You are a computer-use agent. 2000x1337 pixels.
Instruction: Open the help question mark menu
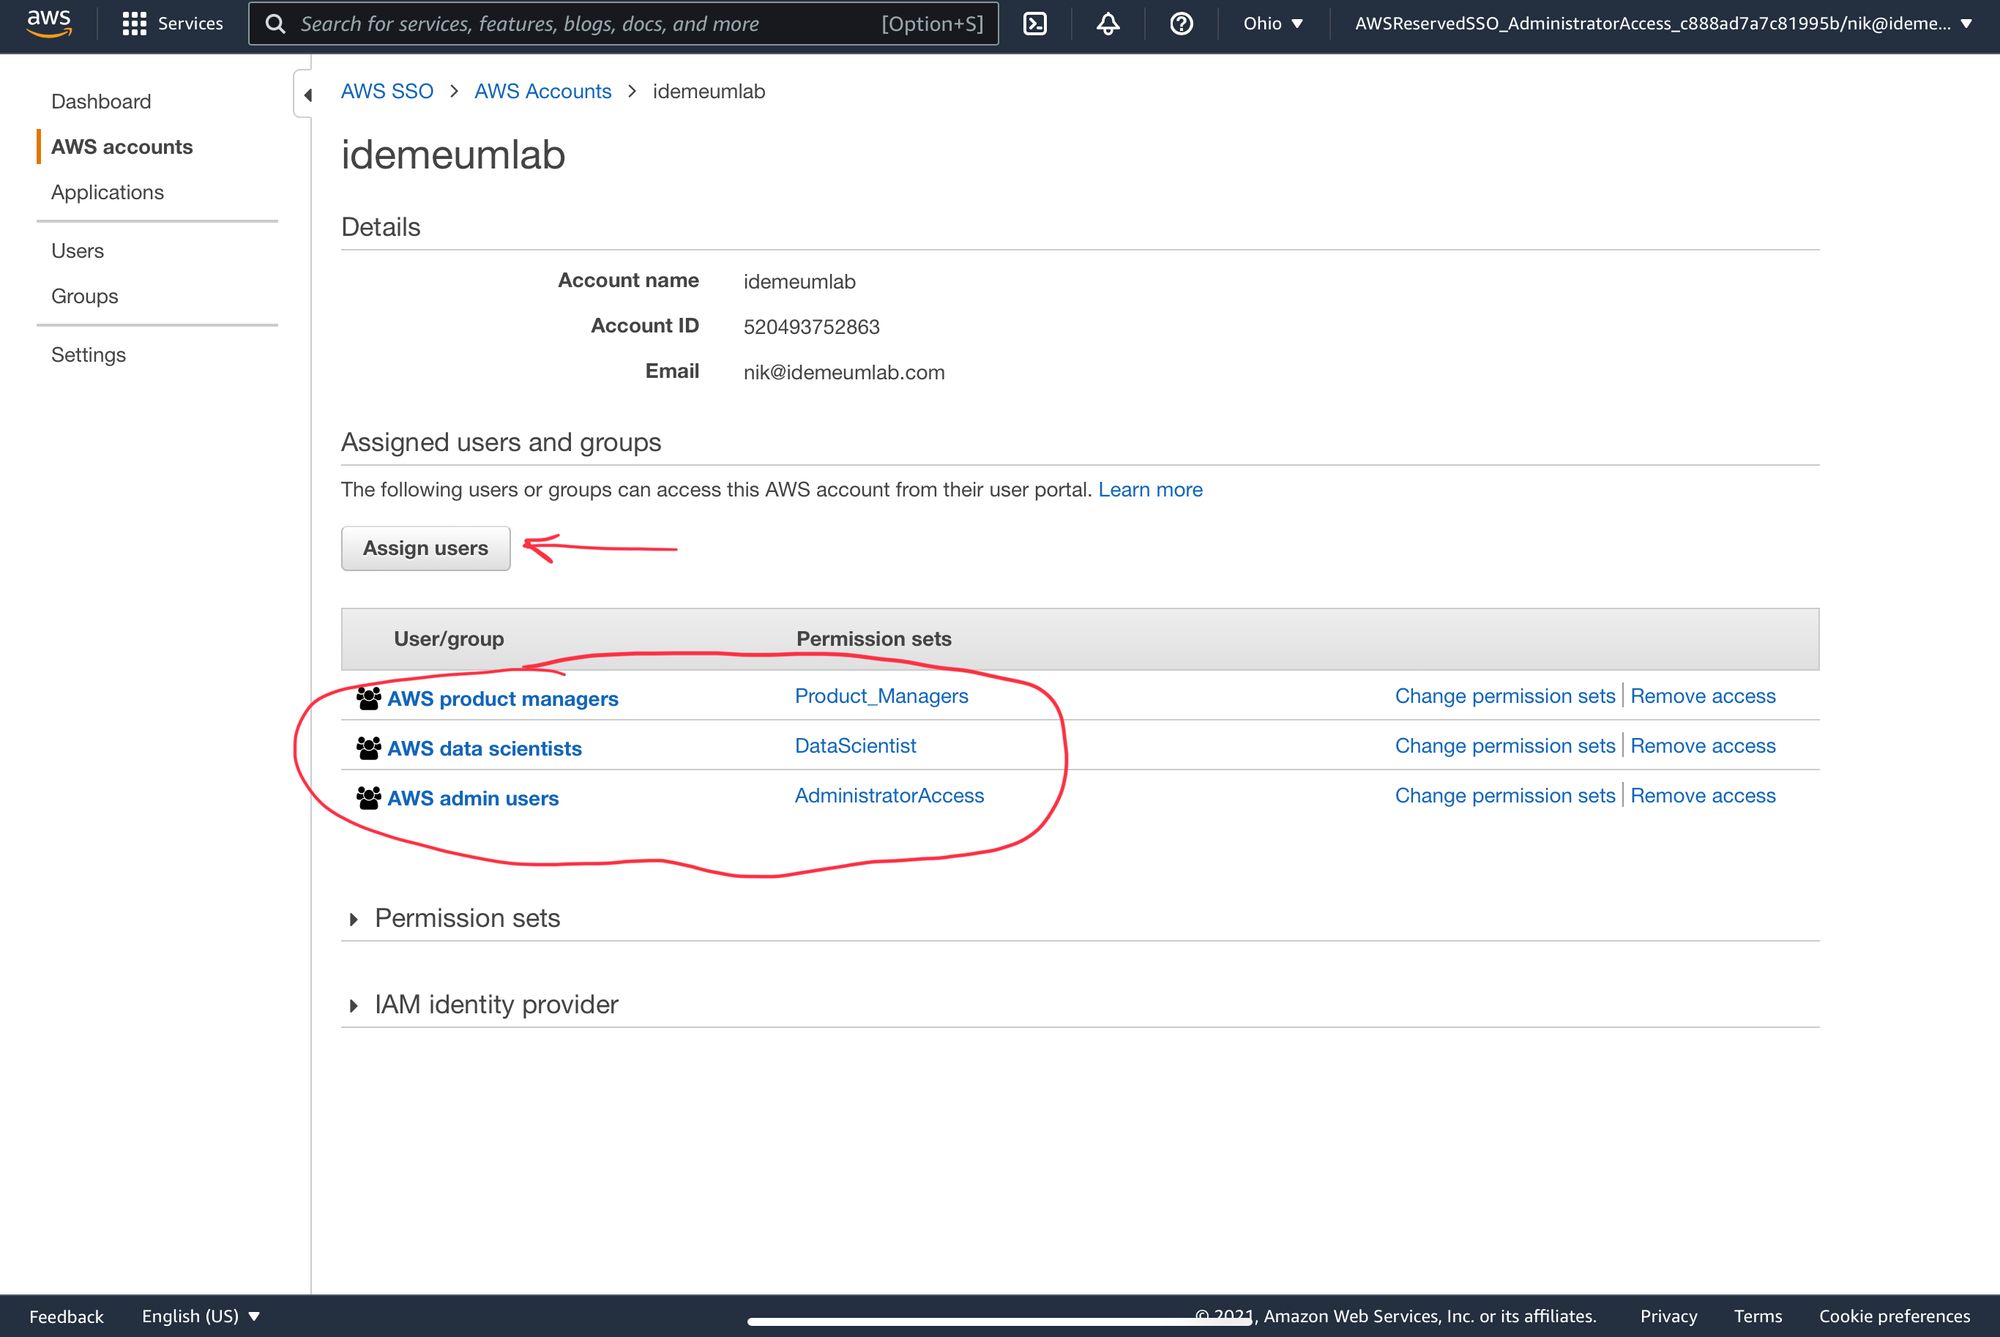coord(1181,24)
